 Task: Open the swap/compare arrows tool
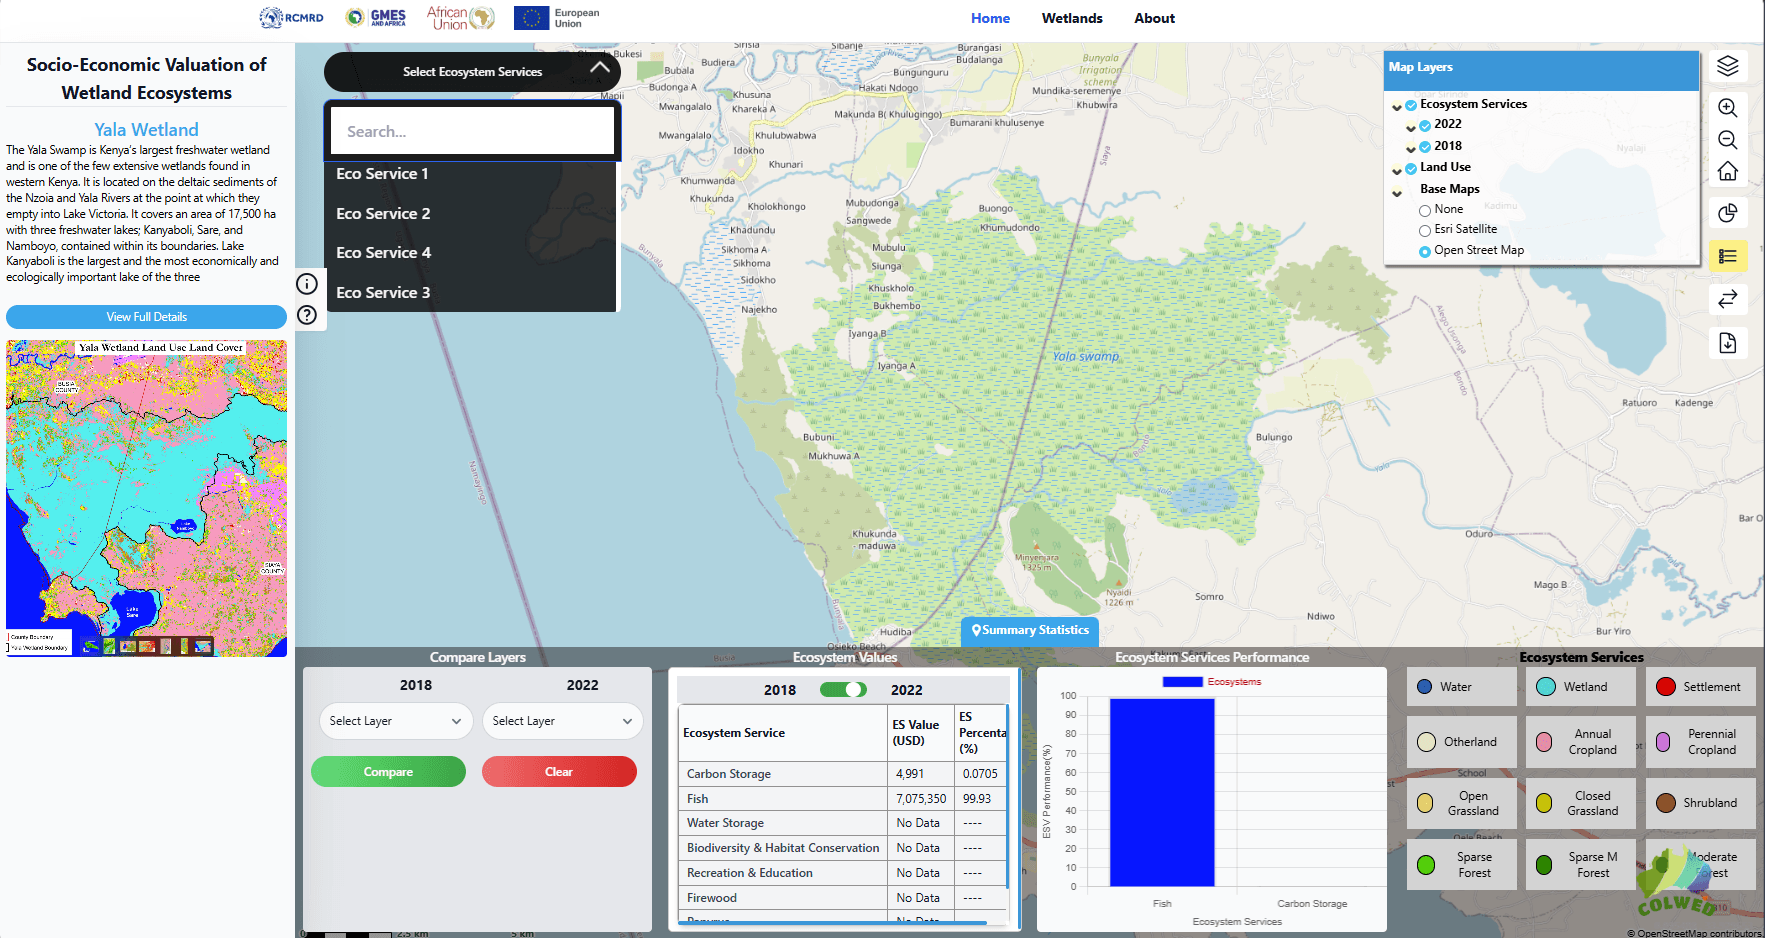pos(1727,299)
